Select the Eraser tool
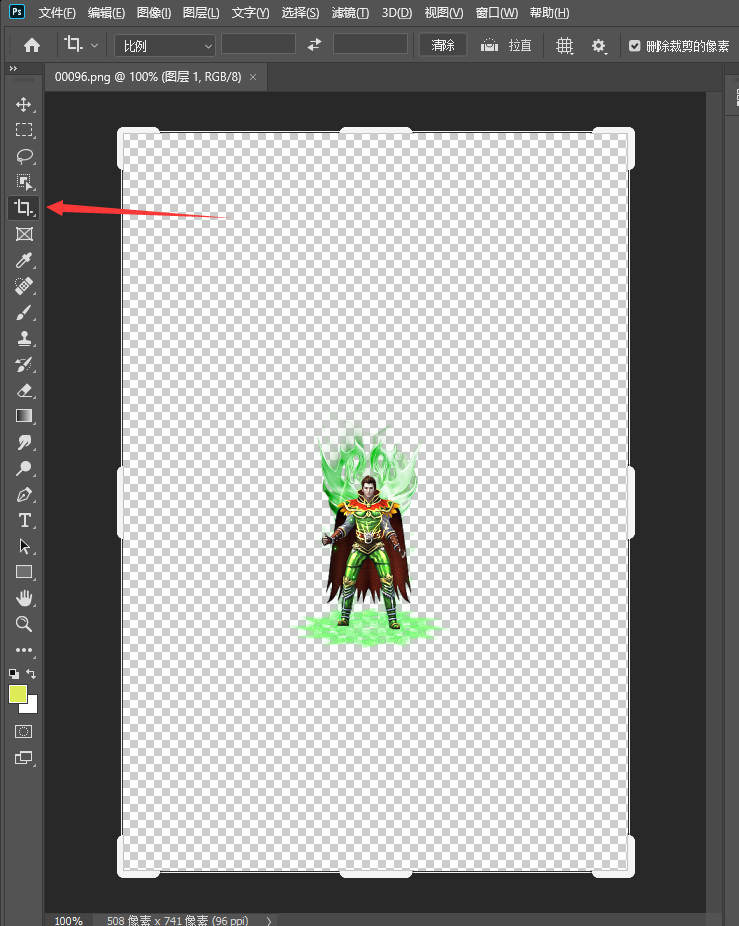Image resolution: width=739 pixels, height=926 pixels. coord(24,390)
